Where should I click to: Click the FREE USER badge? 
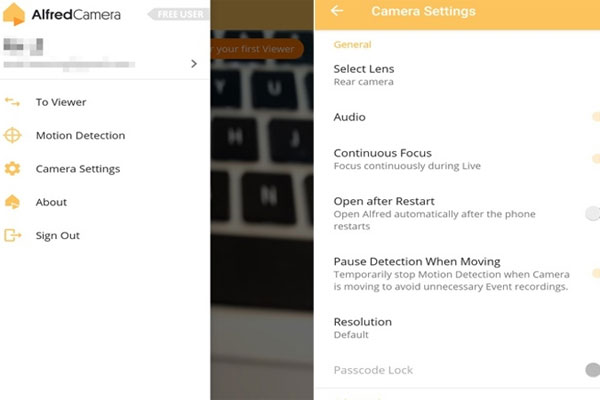coord(178,15)
